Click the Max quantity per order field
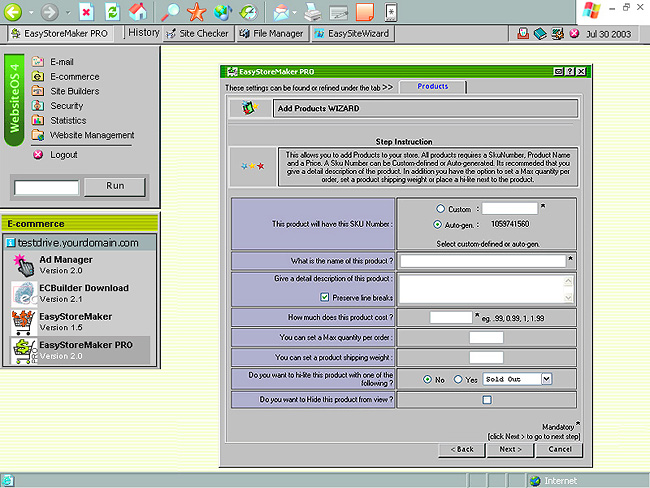Viewport: 650px width, 488px height. click(x=486, y=337)
